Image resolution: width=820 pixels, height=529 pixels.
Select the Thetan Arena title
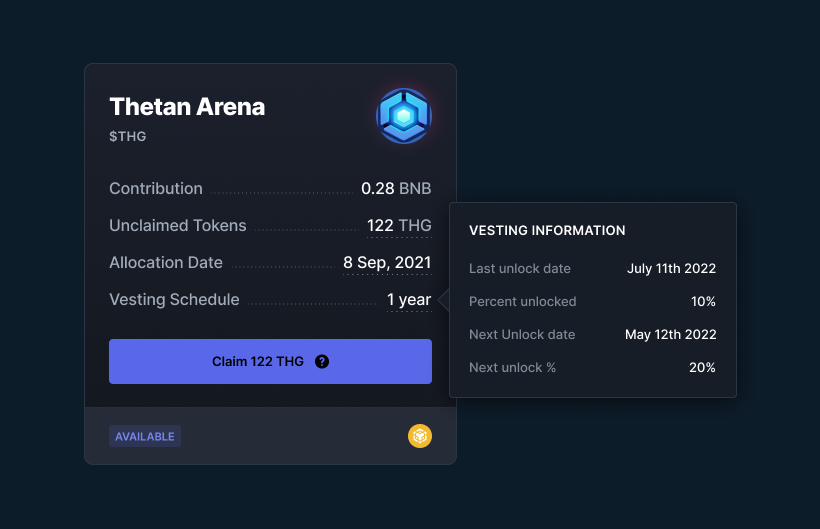tap(187, 107)
